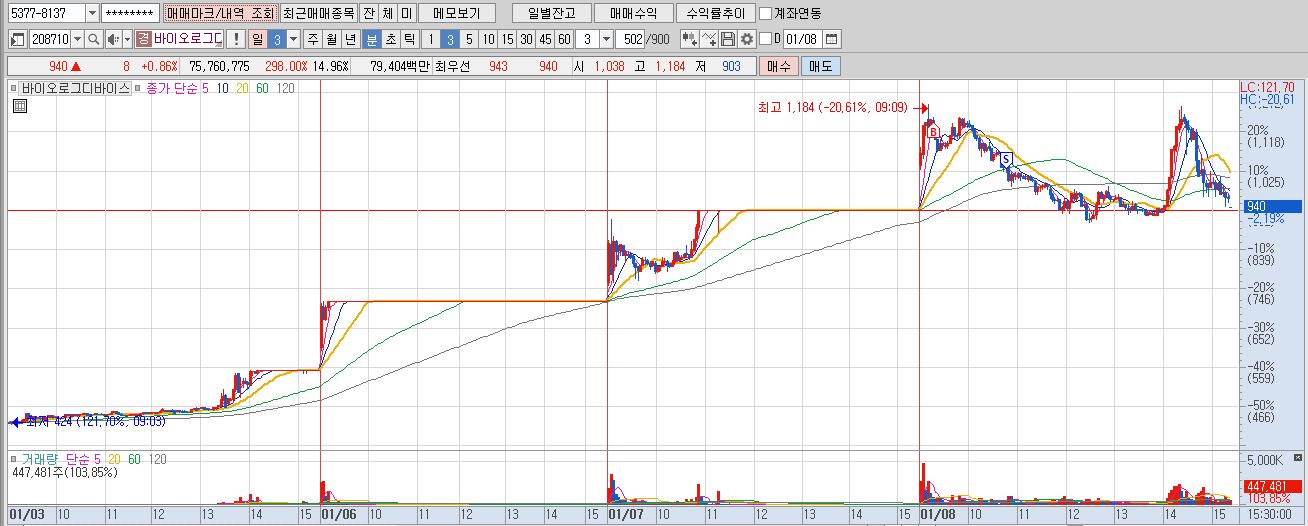
Task: Select 10 minute interval
Action: pyautogui.click(x=488, y=39)
